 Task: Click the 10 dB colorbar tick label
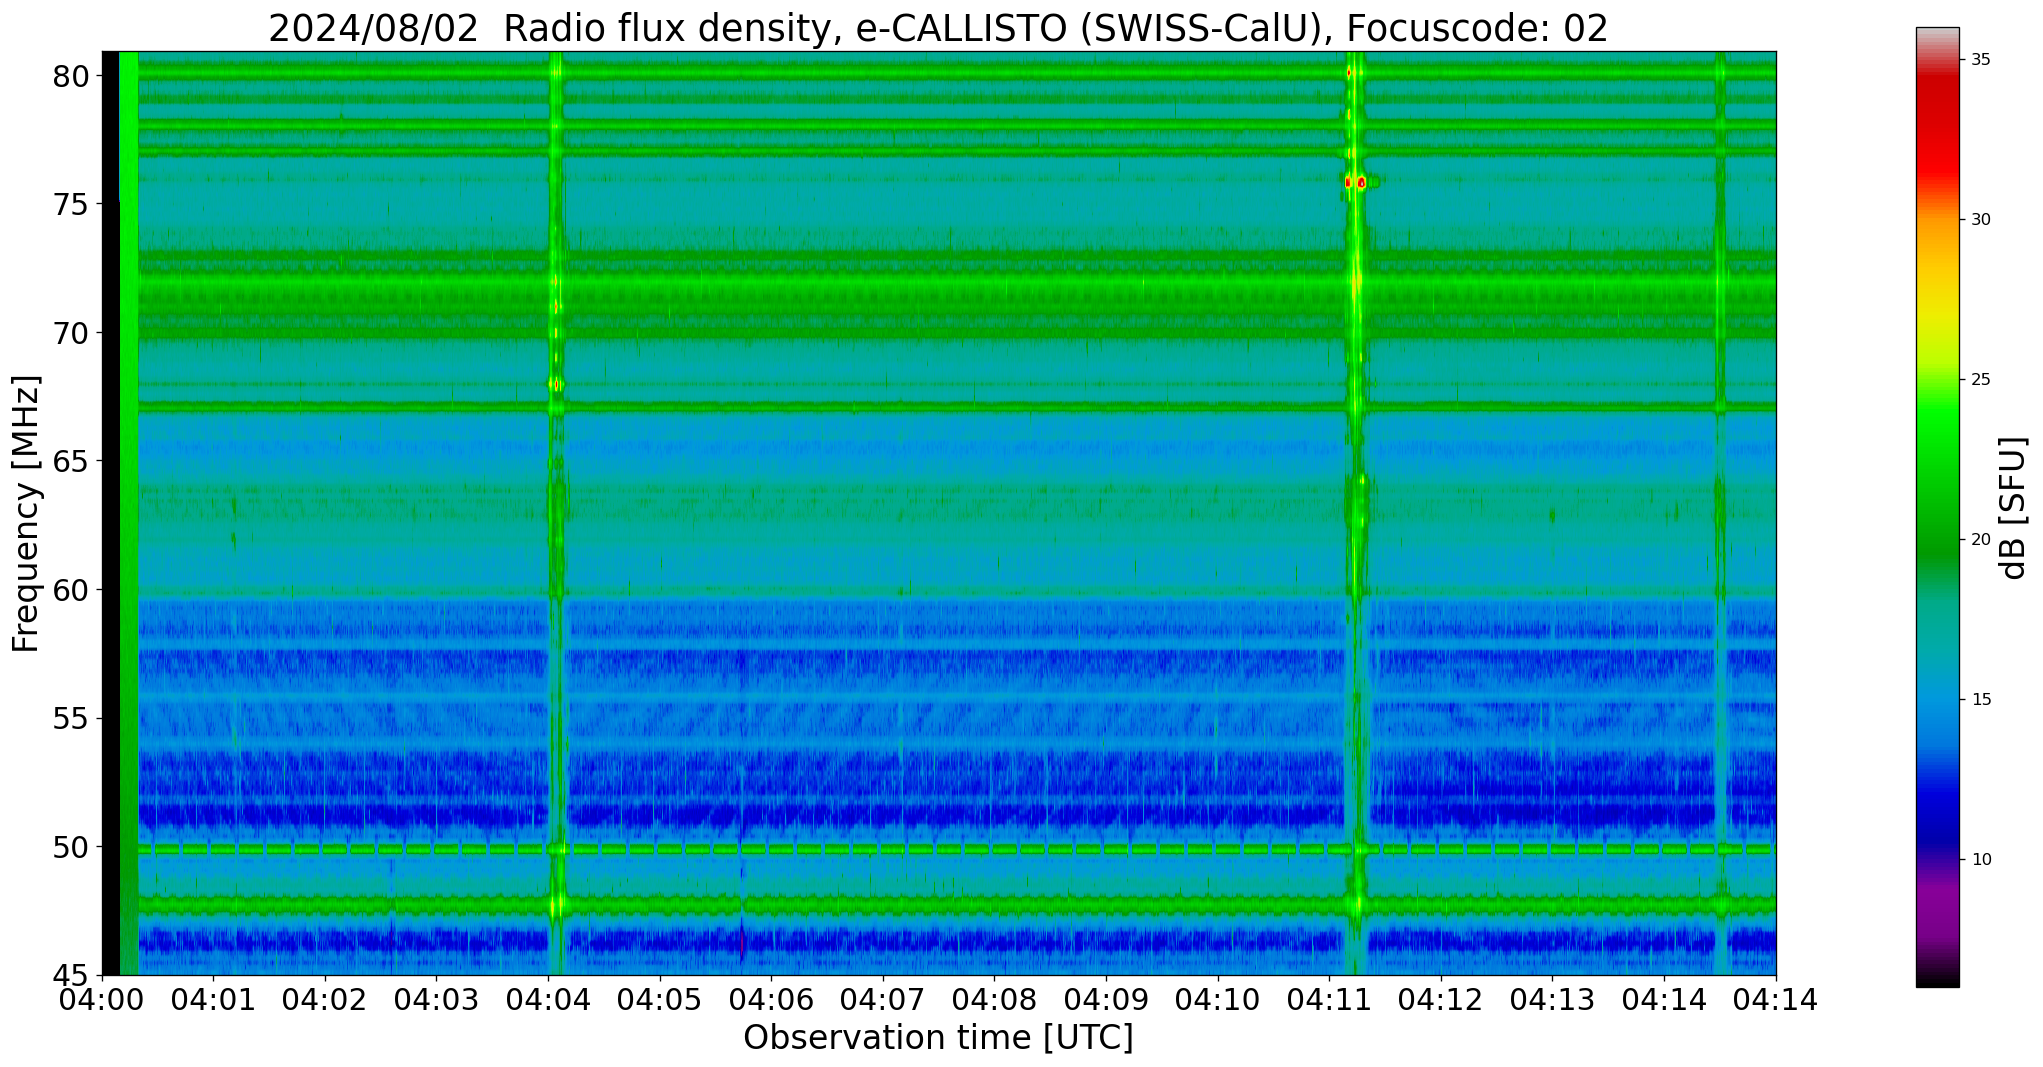1981,860
